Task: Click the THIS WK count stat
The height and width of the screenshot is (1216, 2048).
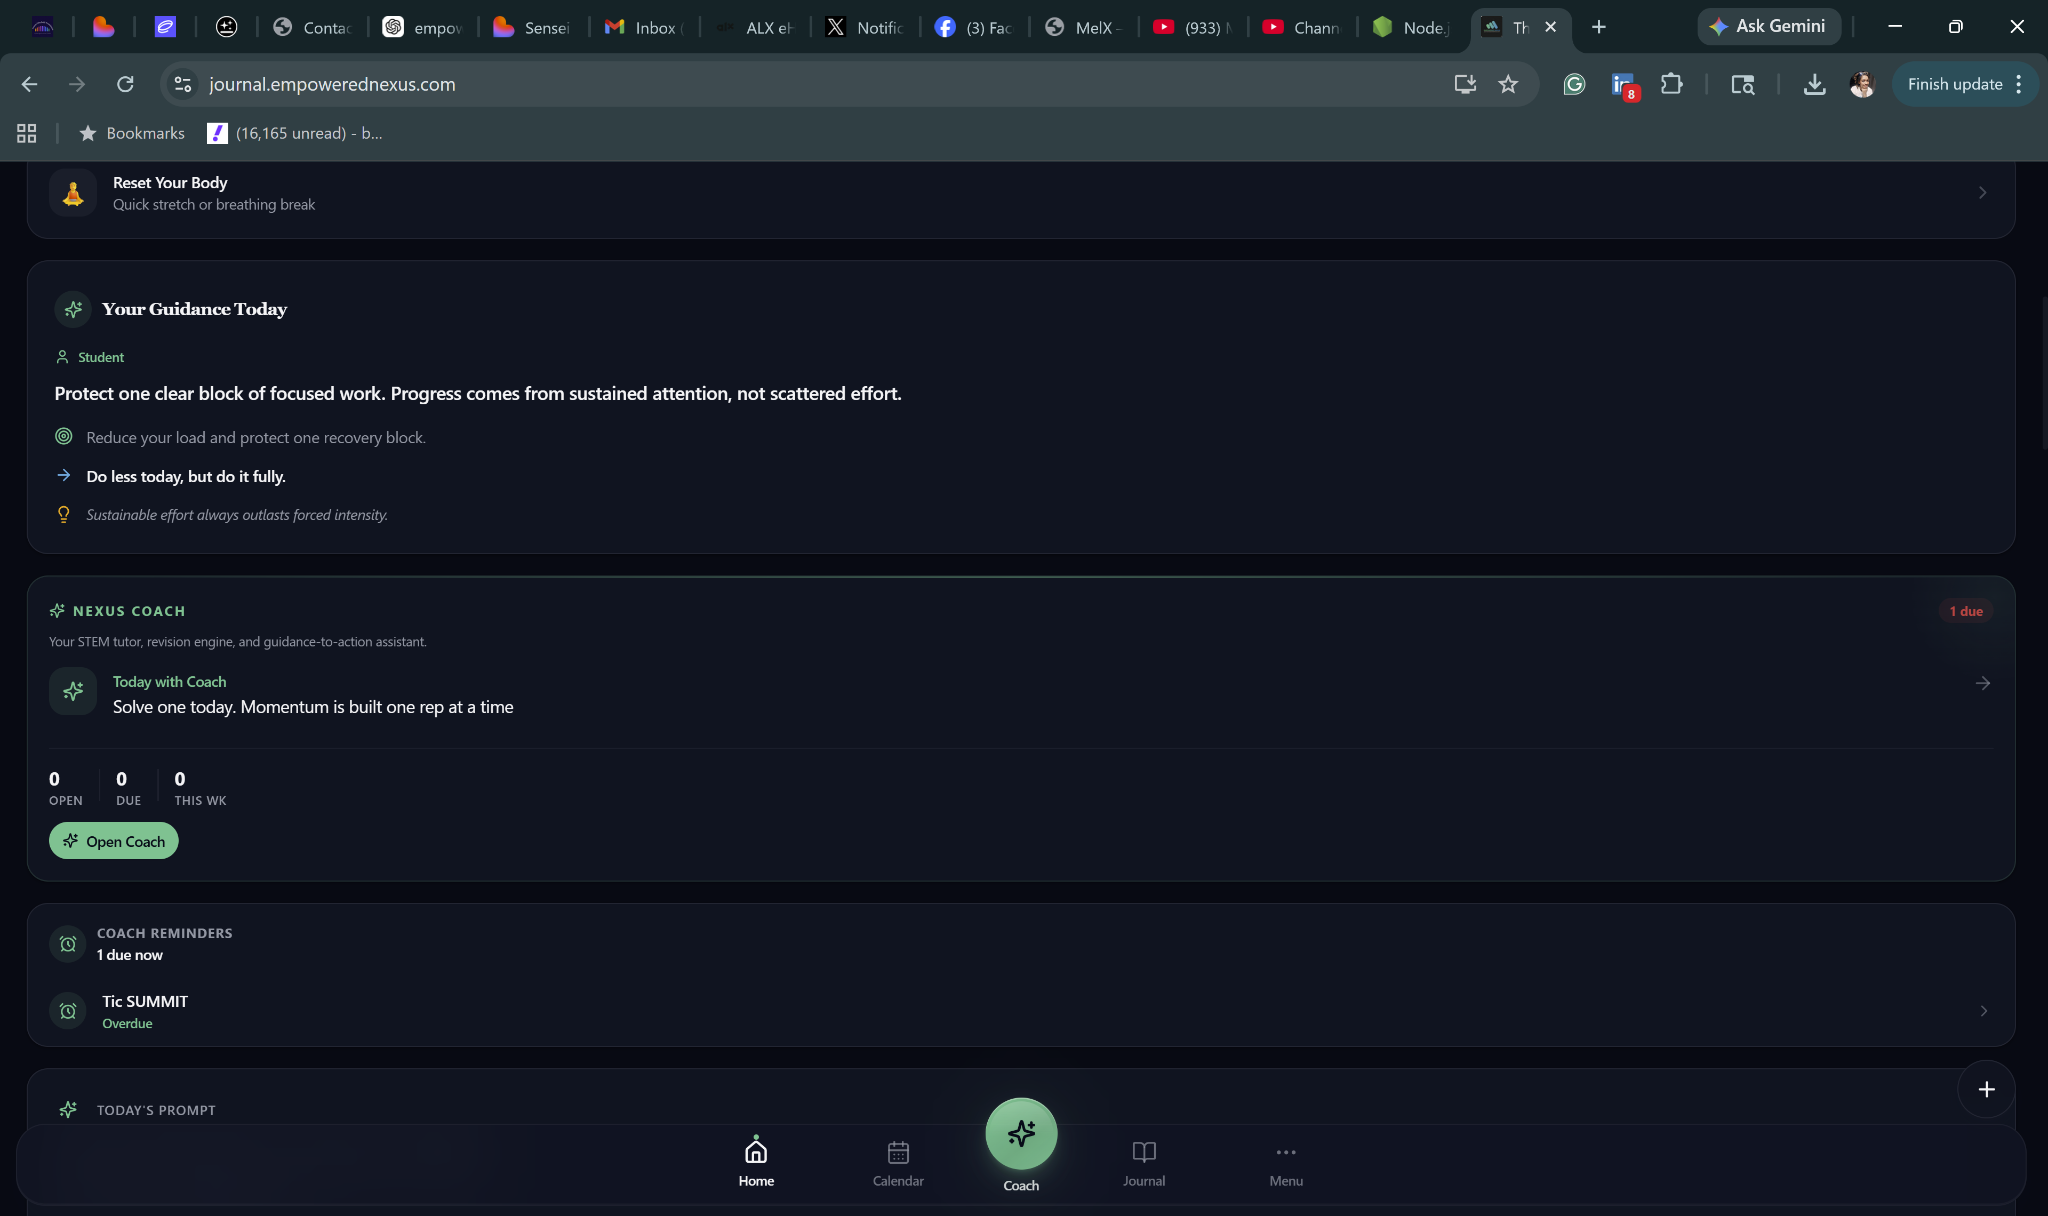Action: pos(200,788)
